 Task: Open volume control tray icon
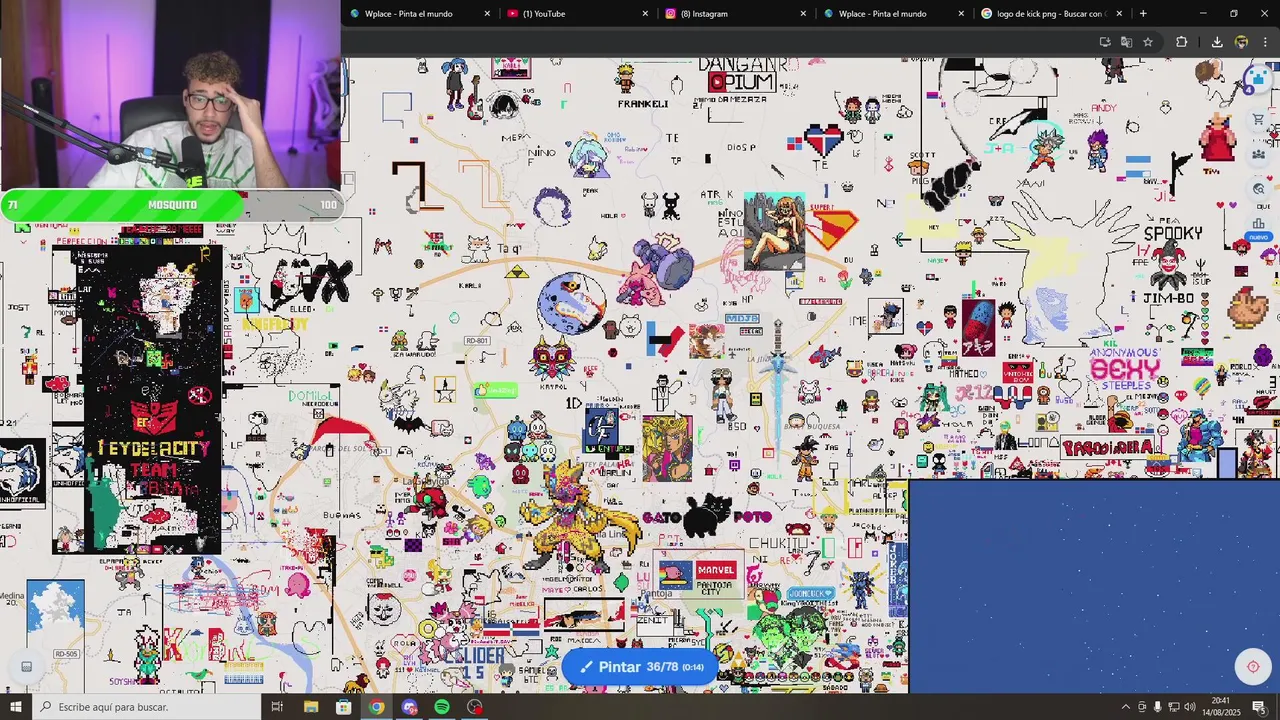coord(1190,707)
